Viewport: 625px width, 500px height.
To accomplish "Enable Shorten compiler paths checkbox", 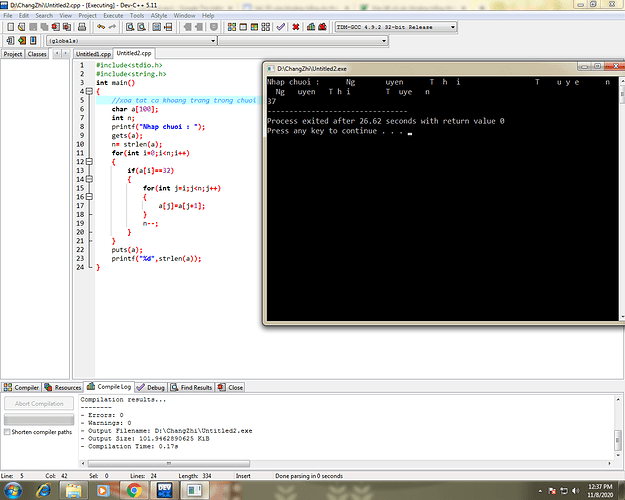I will click(x=7, y=432).
